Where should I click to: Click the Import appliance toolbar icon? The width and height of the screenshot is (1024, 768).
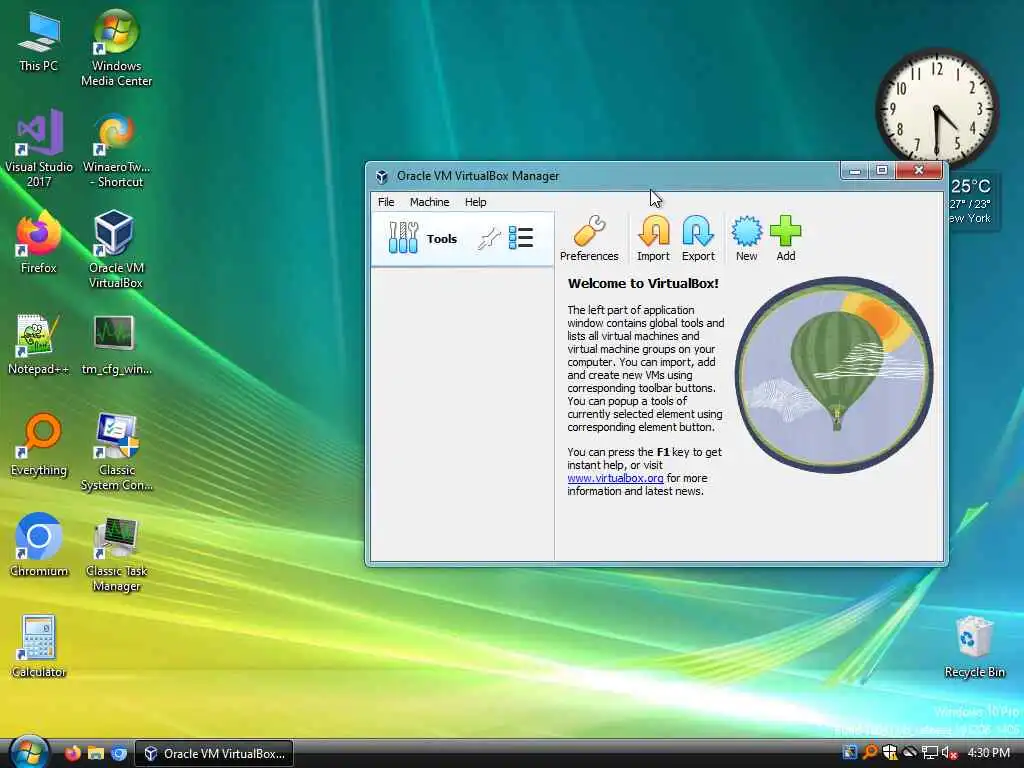653,238
